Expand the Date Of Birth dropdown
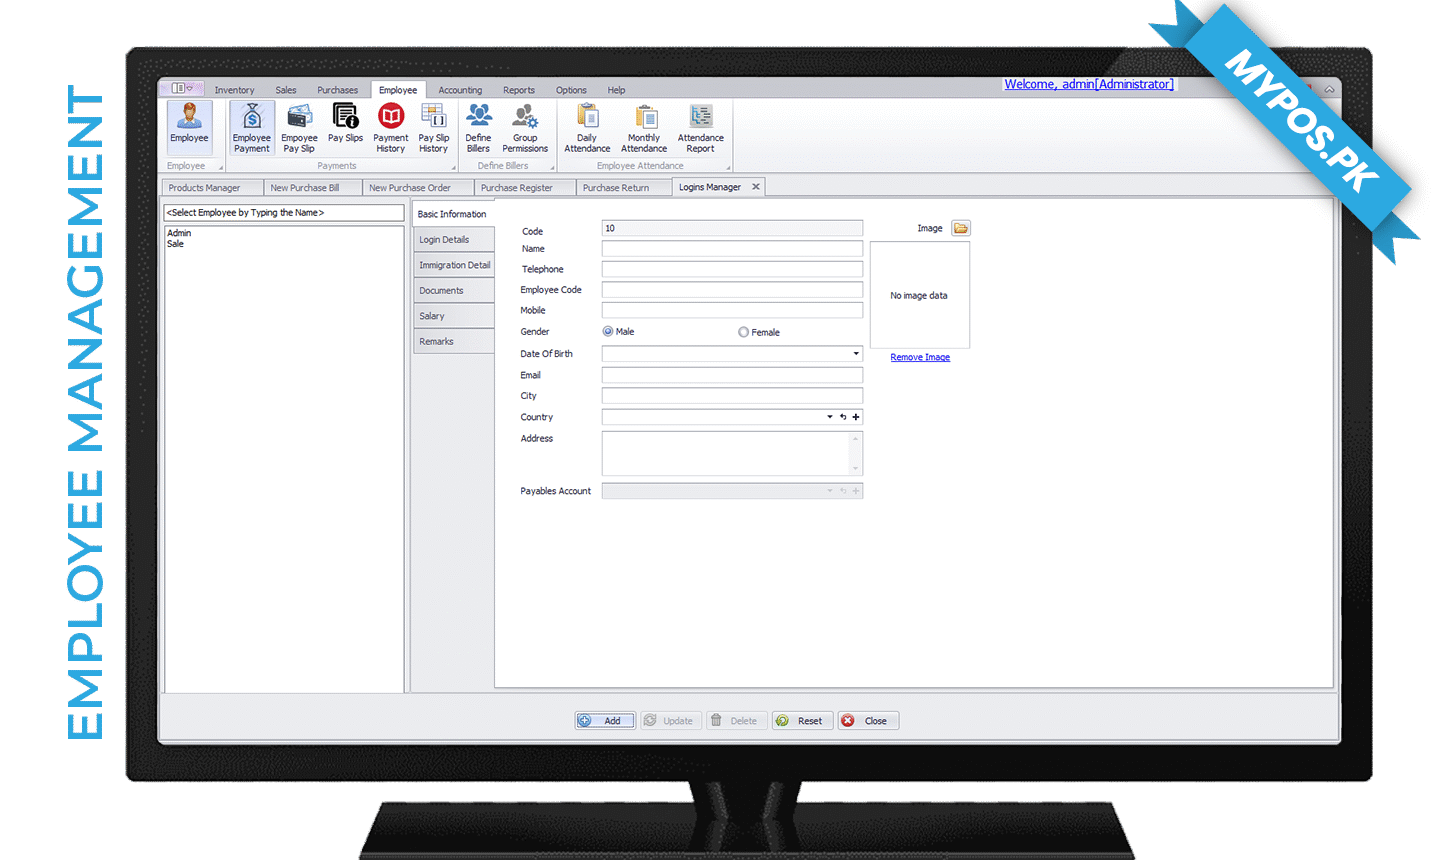Screen dimensions: 1440x860 [856, 354]
